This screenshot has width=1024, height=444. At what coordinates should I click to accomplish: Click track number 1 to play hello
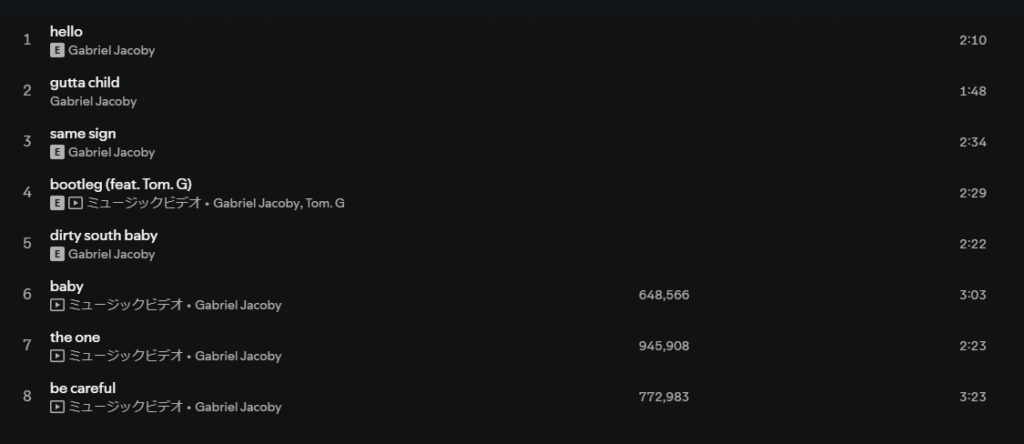tap(27, 40)
